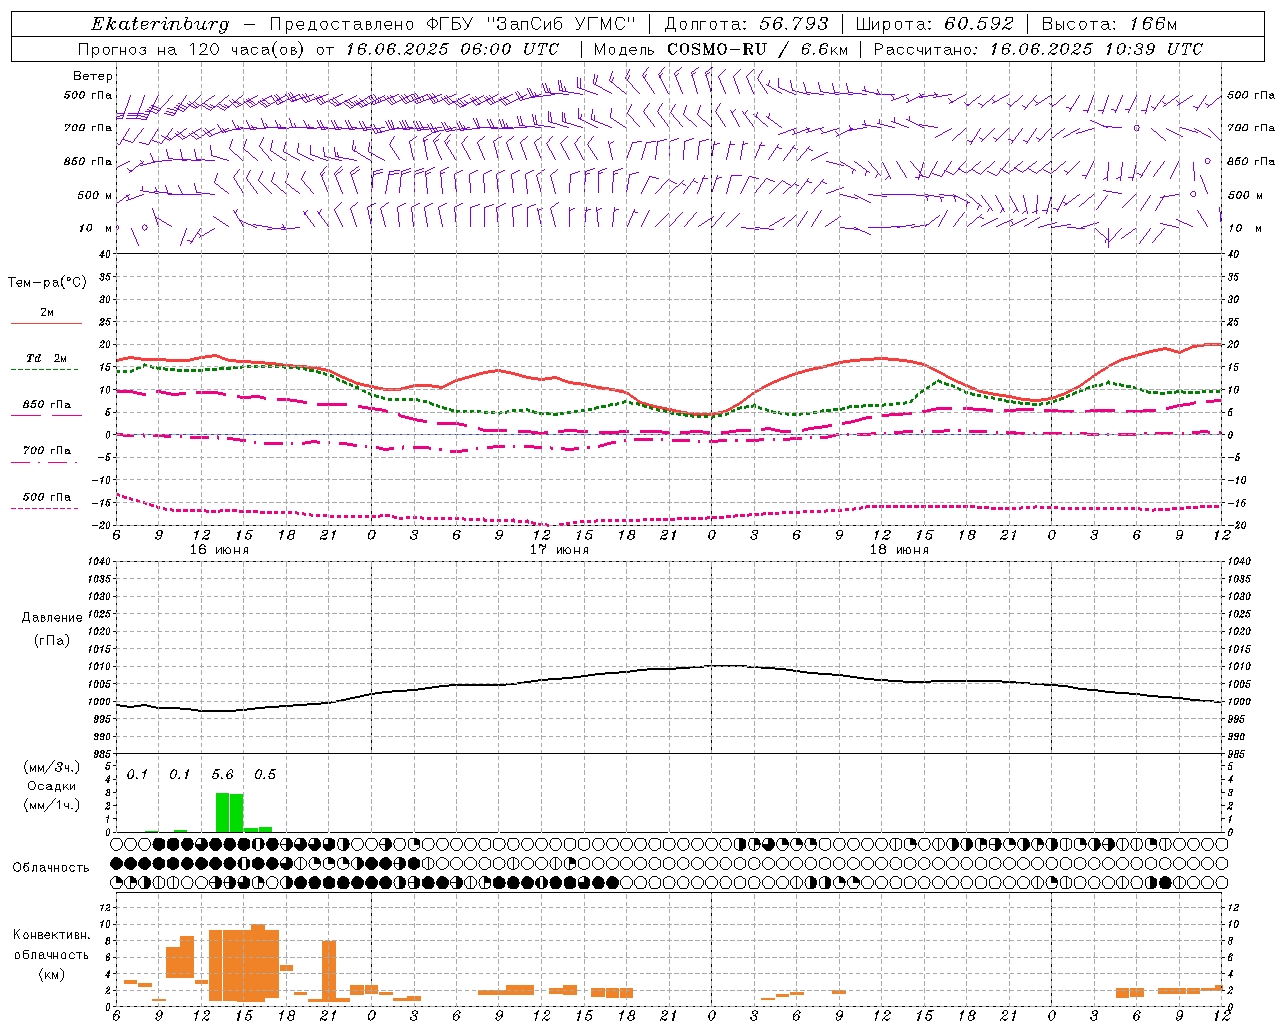Select the (км) convective cloud unit label
The height and width of the screenshot is (1024, 1280).
pos(51,974)
